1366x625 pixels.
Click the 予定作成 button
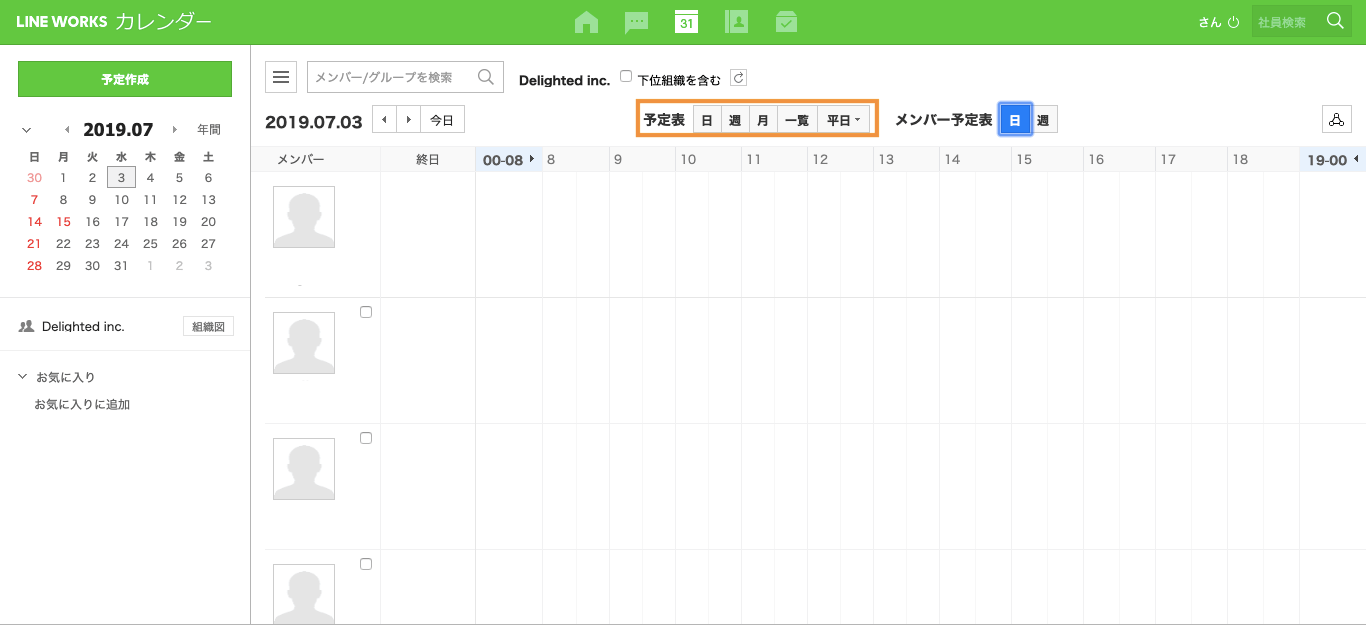pyautogui.click(x=125, y=79)
